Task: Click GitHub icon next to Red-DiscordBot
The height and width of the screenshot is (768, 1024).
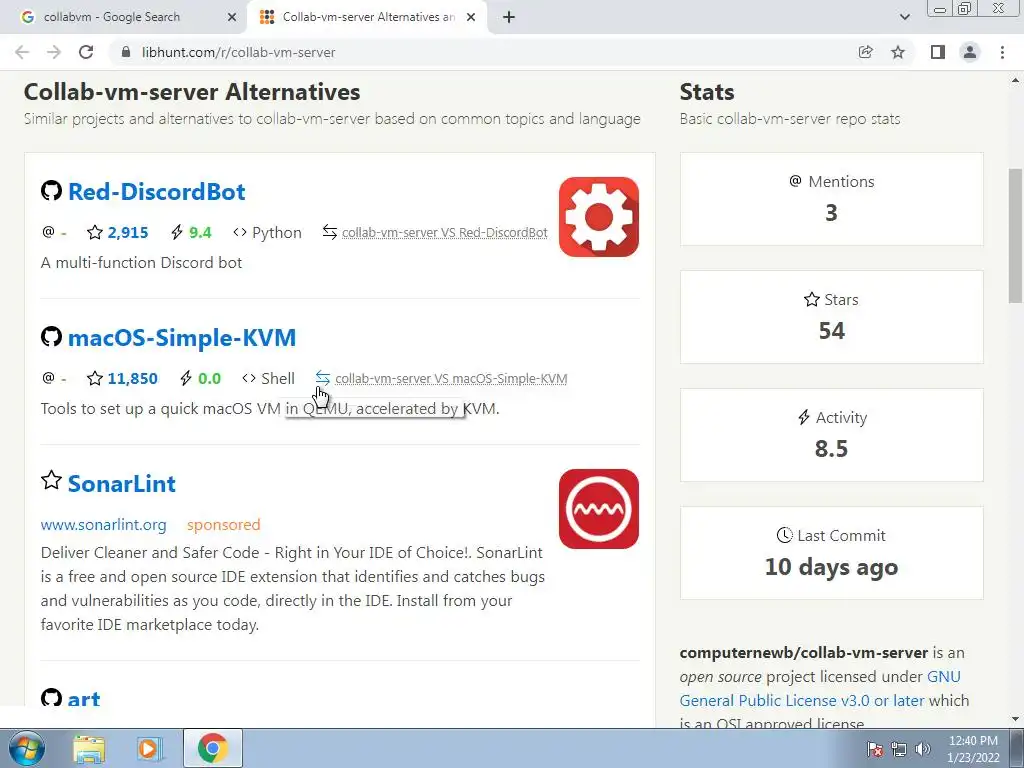Action: point(51,191)
